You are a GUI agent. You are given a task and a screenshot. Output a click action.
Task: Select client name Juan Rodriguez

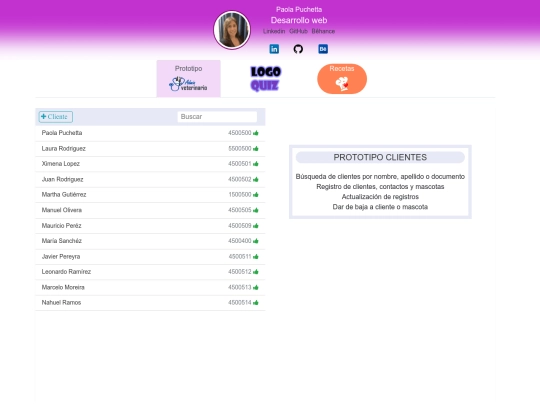(x=62, y=179)
